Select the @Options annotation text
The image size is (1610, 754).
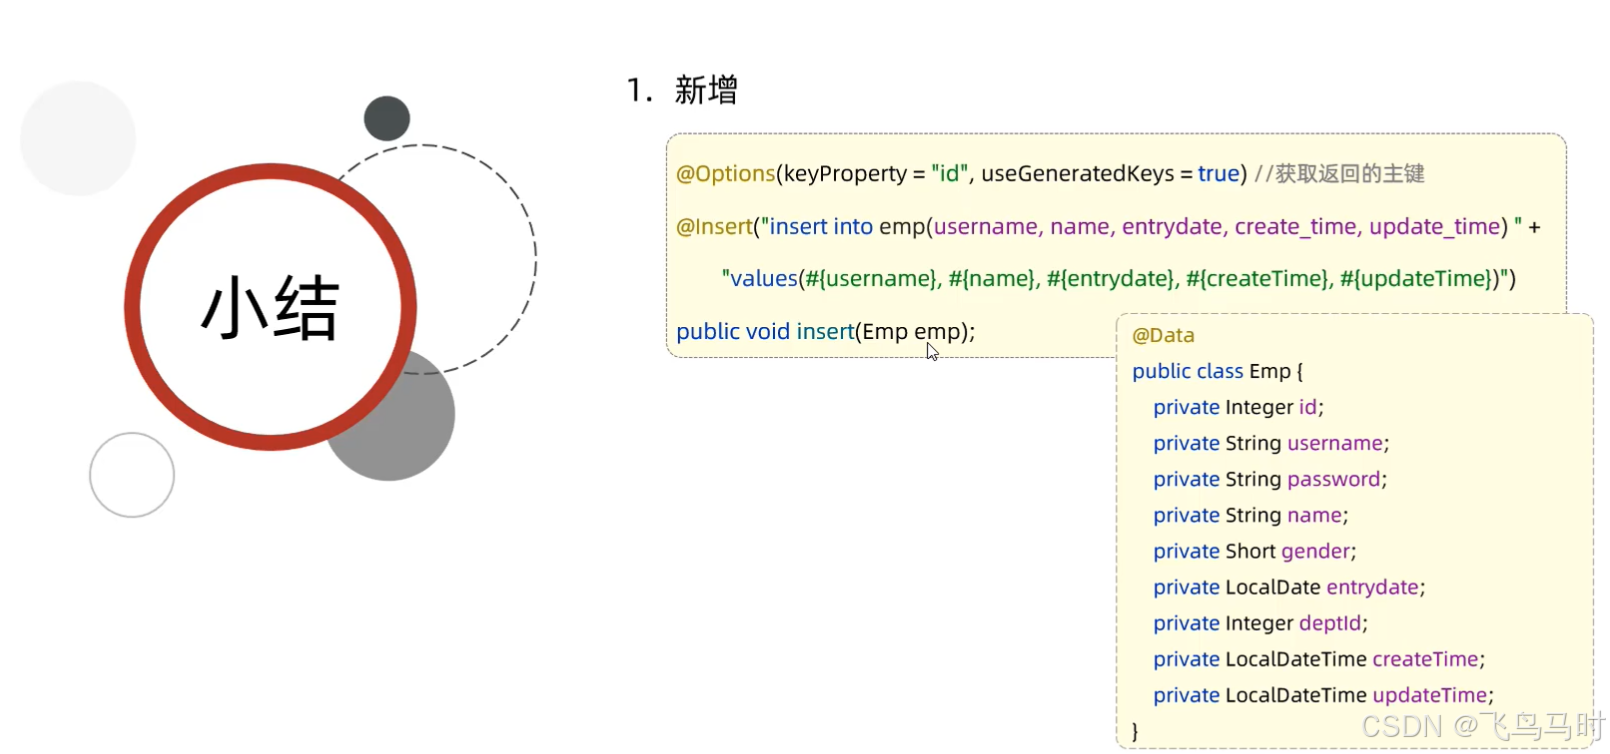point(726,174)
